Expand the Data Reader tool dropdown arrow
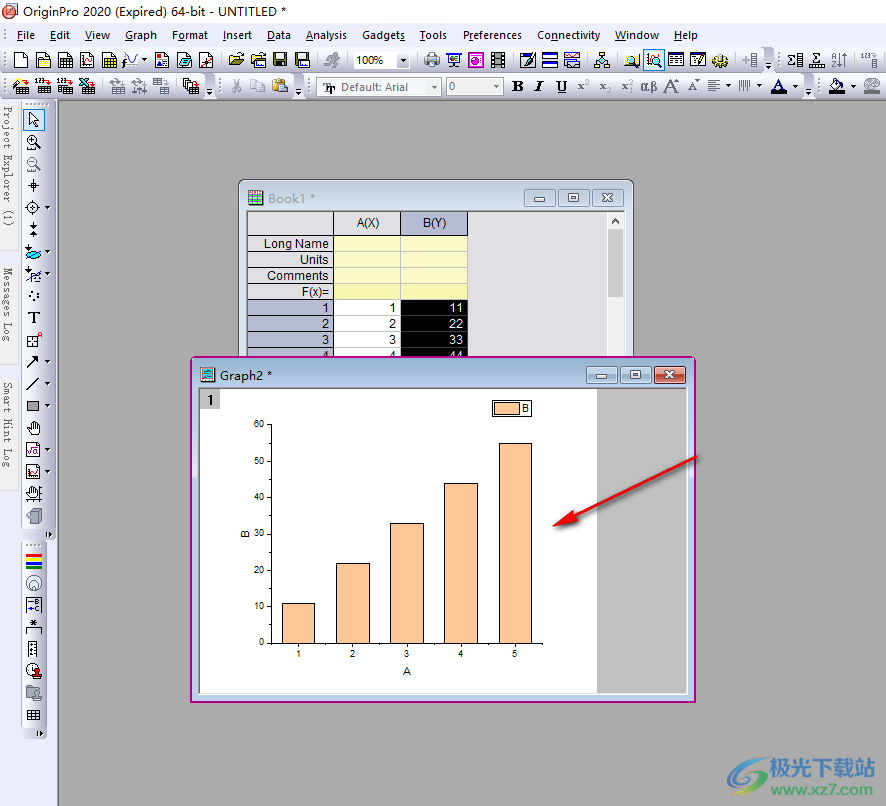Image resolution: width=886 pixels, height=806 pixels. [47, 207]
